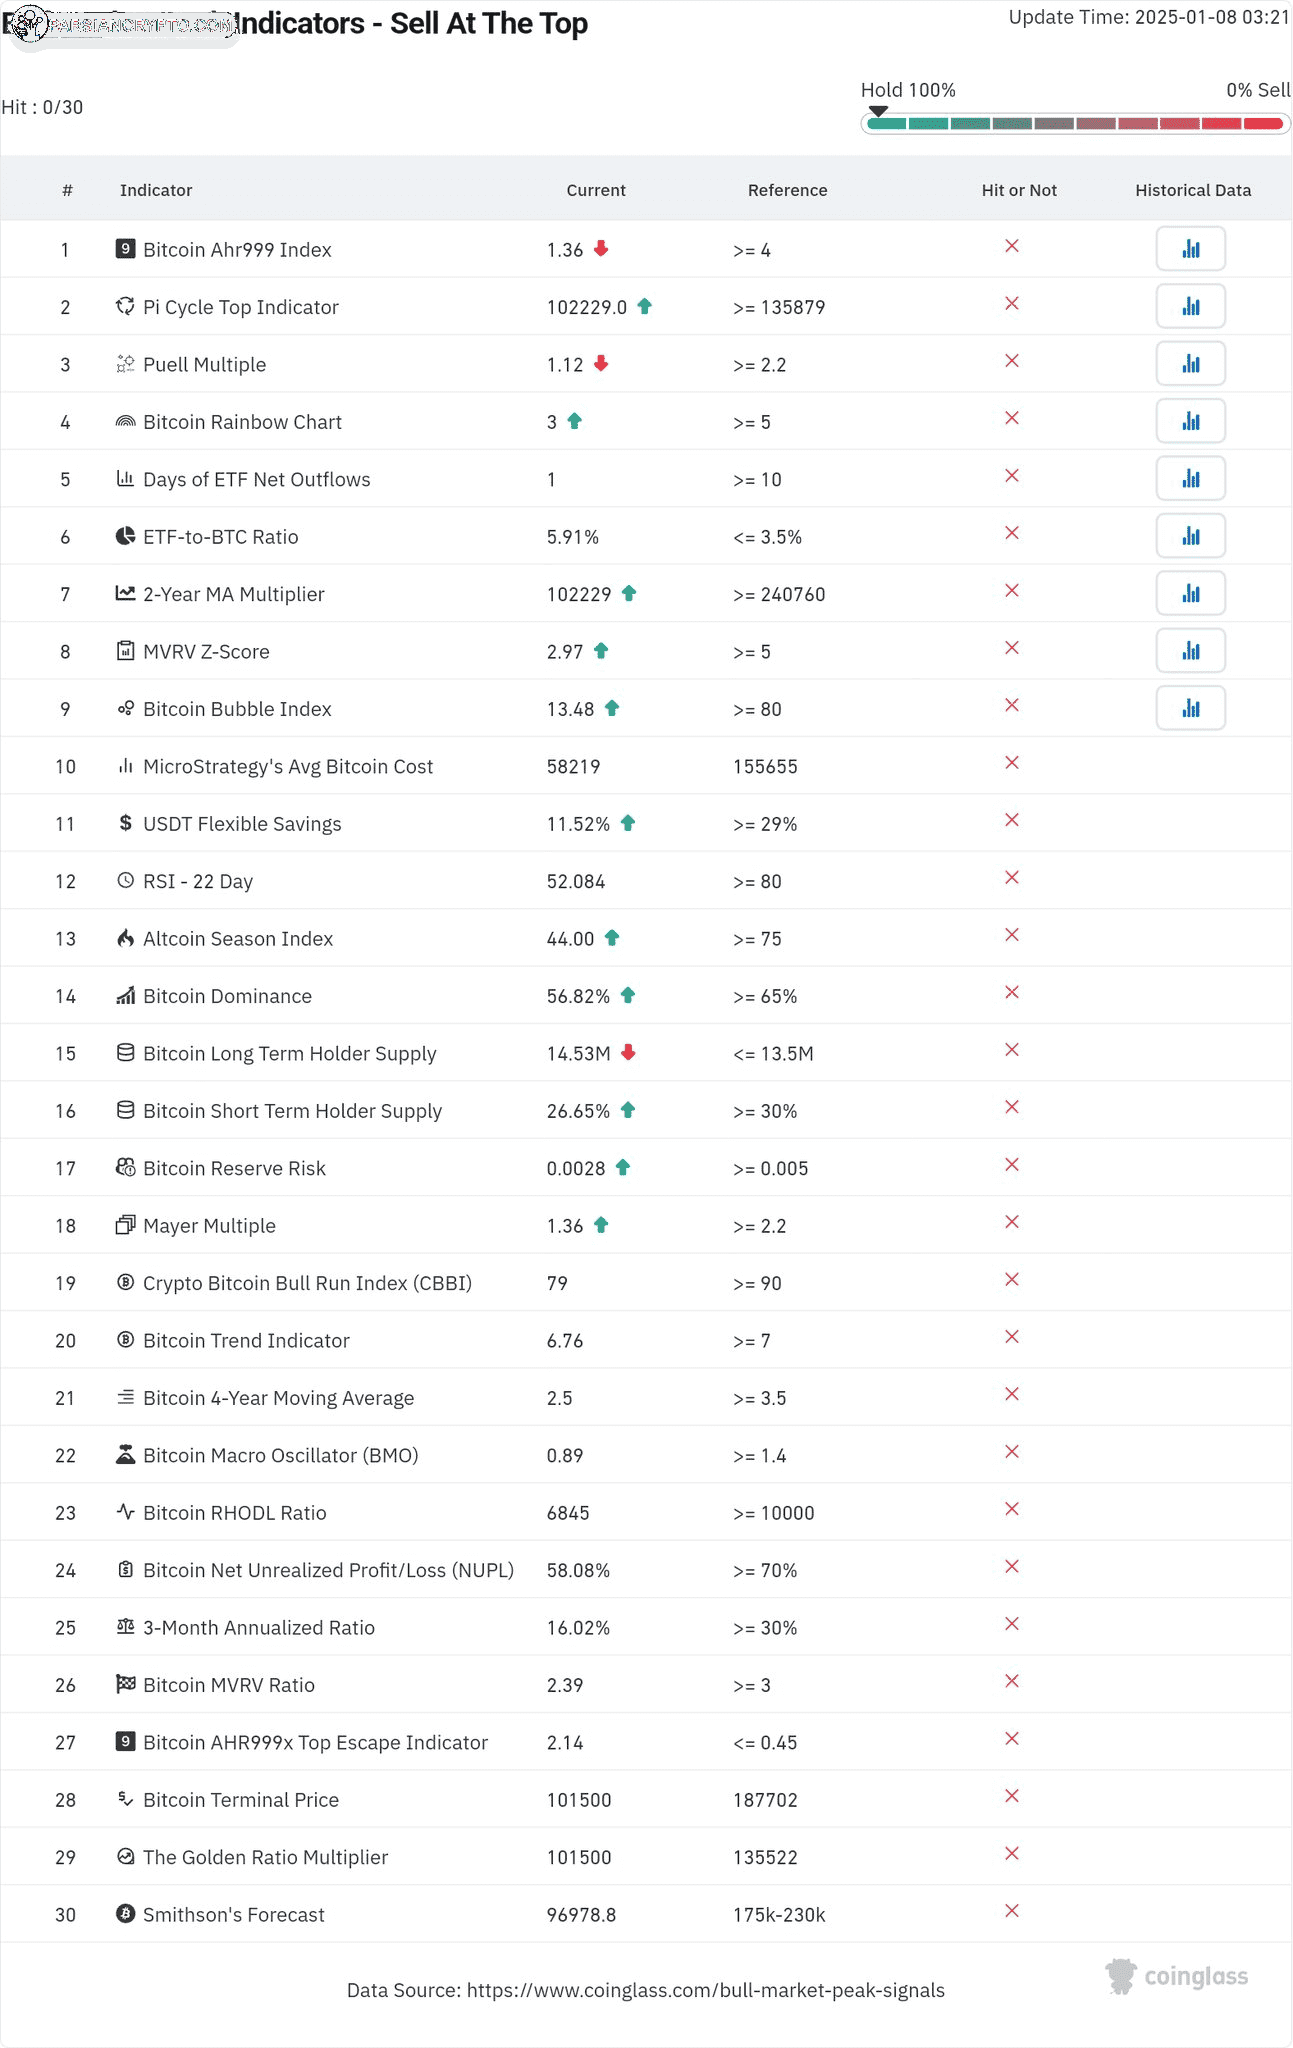Select the Bitcoin Trend Indicator name
This screenshot has width=1293, height=2048.
coord(246,1340)
